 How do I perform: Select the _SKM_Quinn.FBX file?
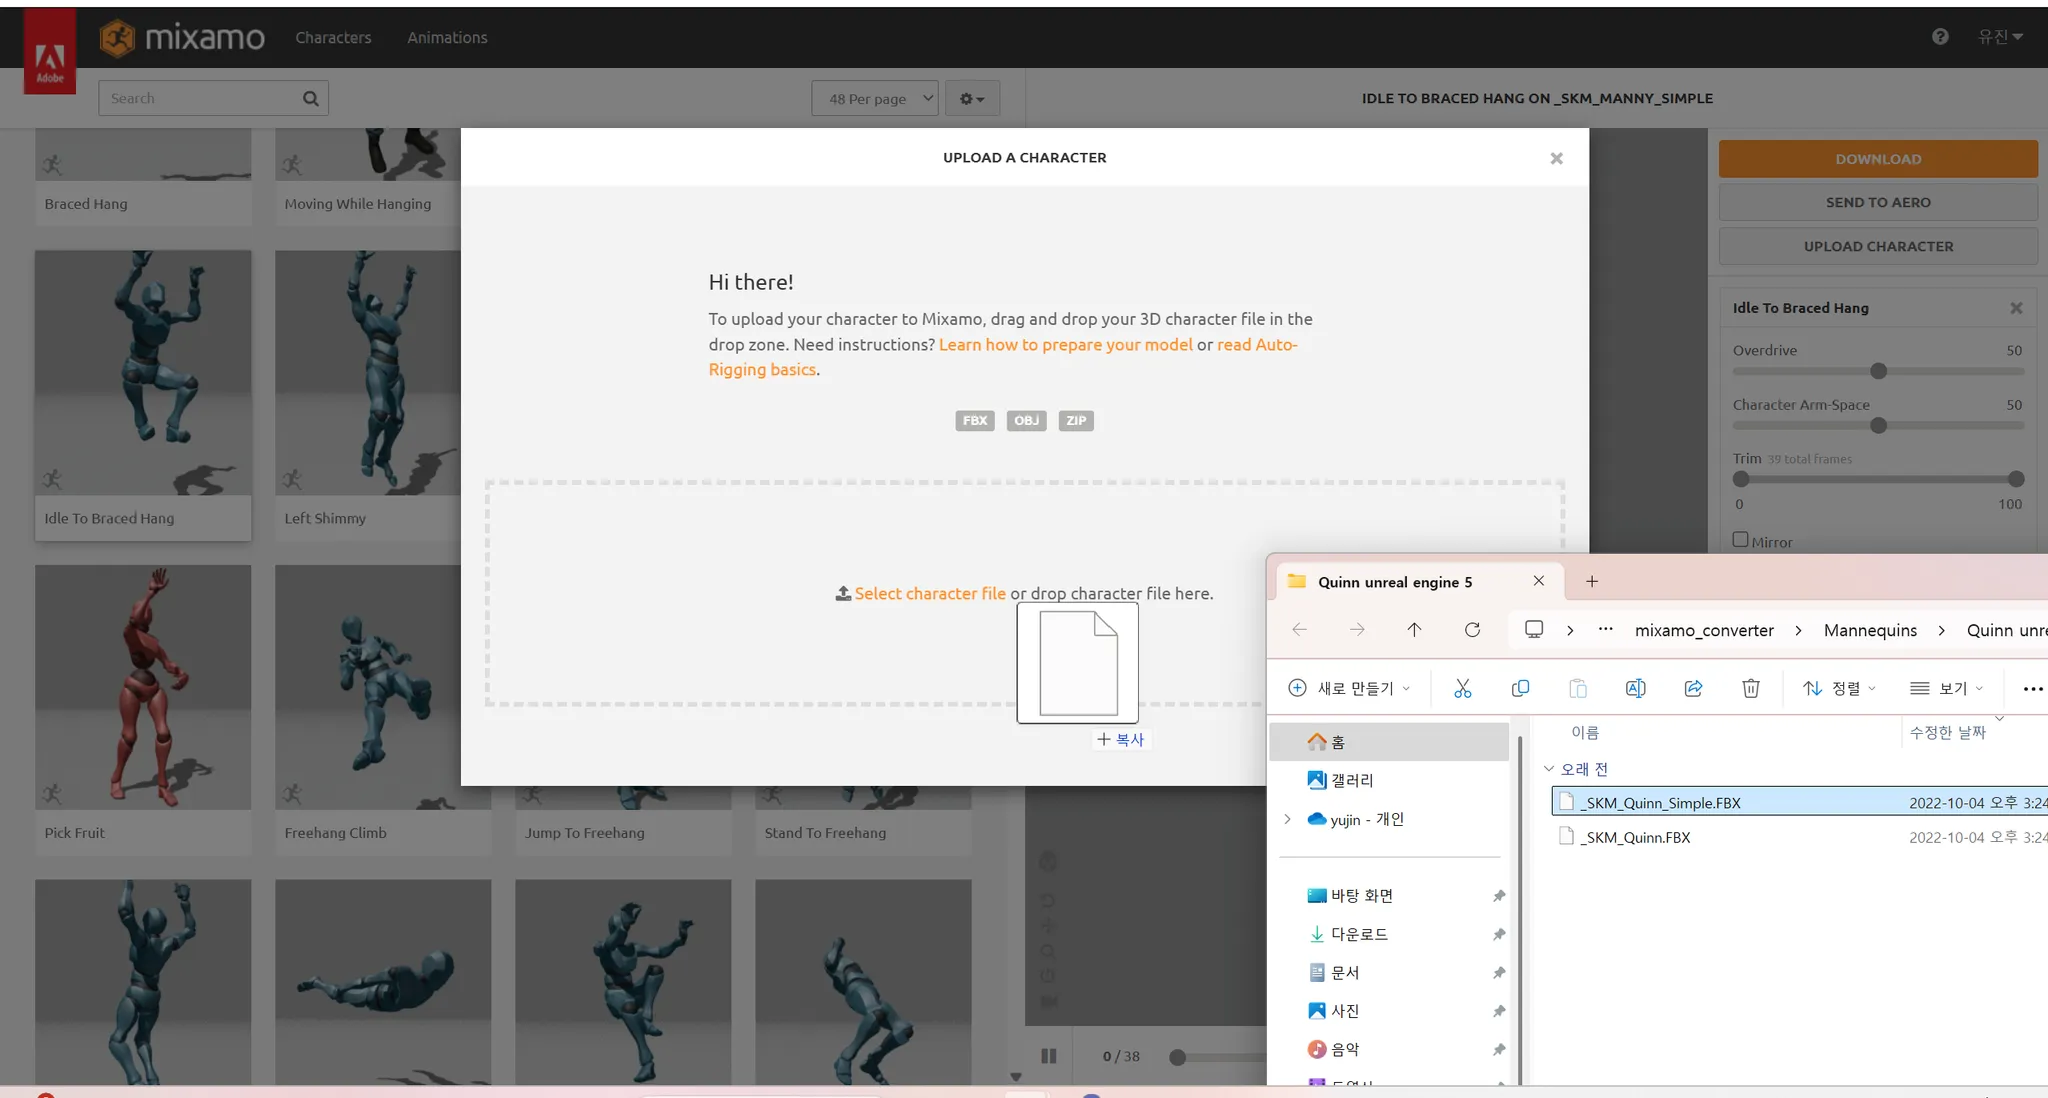tap(1635, 838)
